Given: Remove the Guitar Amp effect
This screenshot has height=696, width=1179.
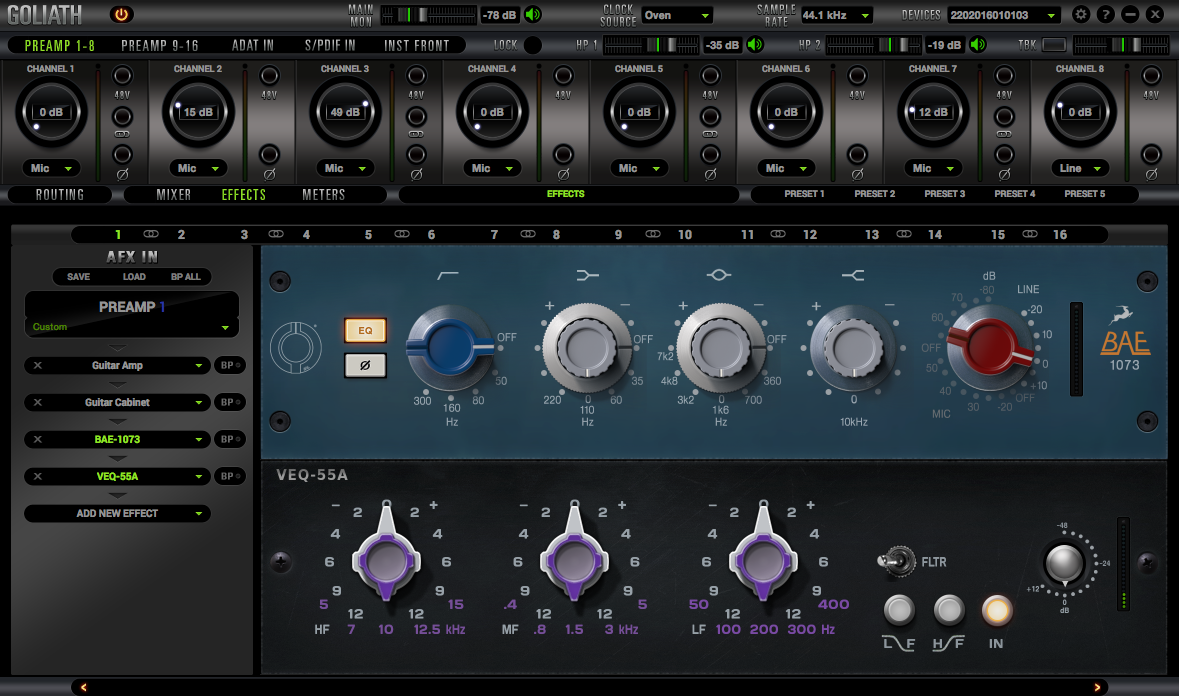Looking at the screenshot, I should pyautogui.click(x=38, y=365).
